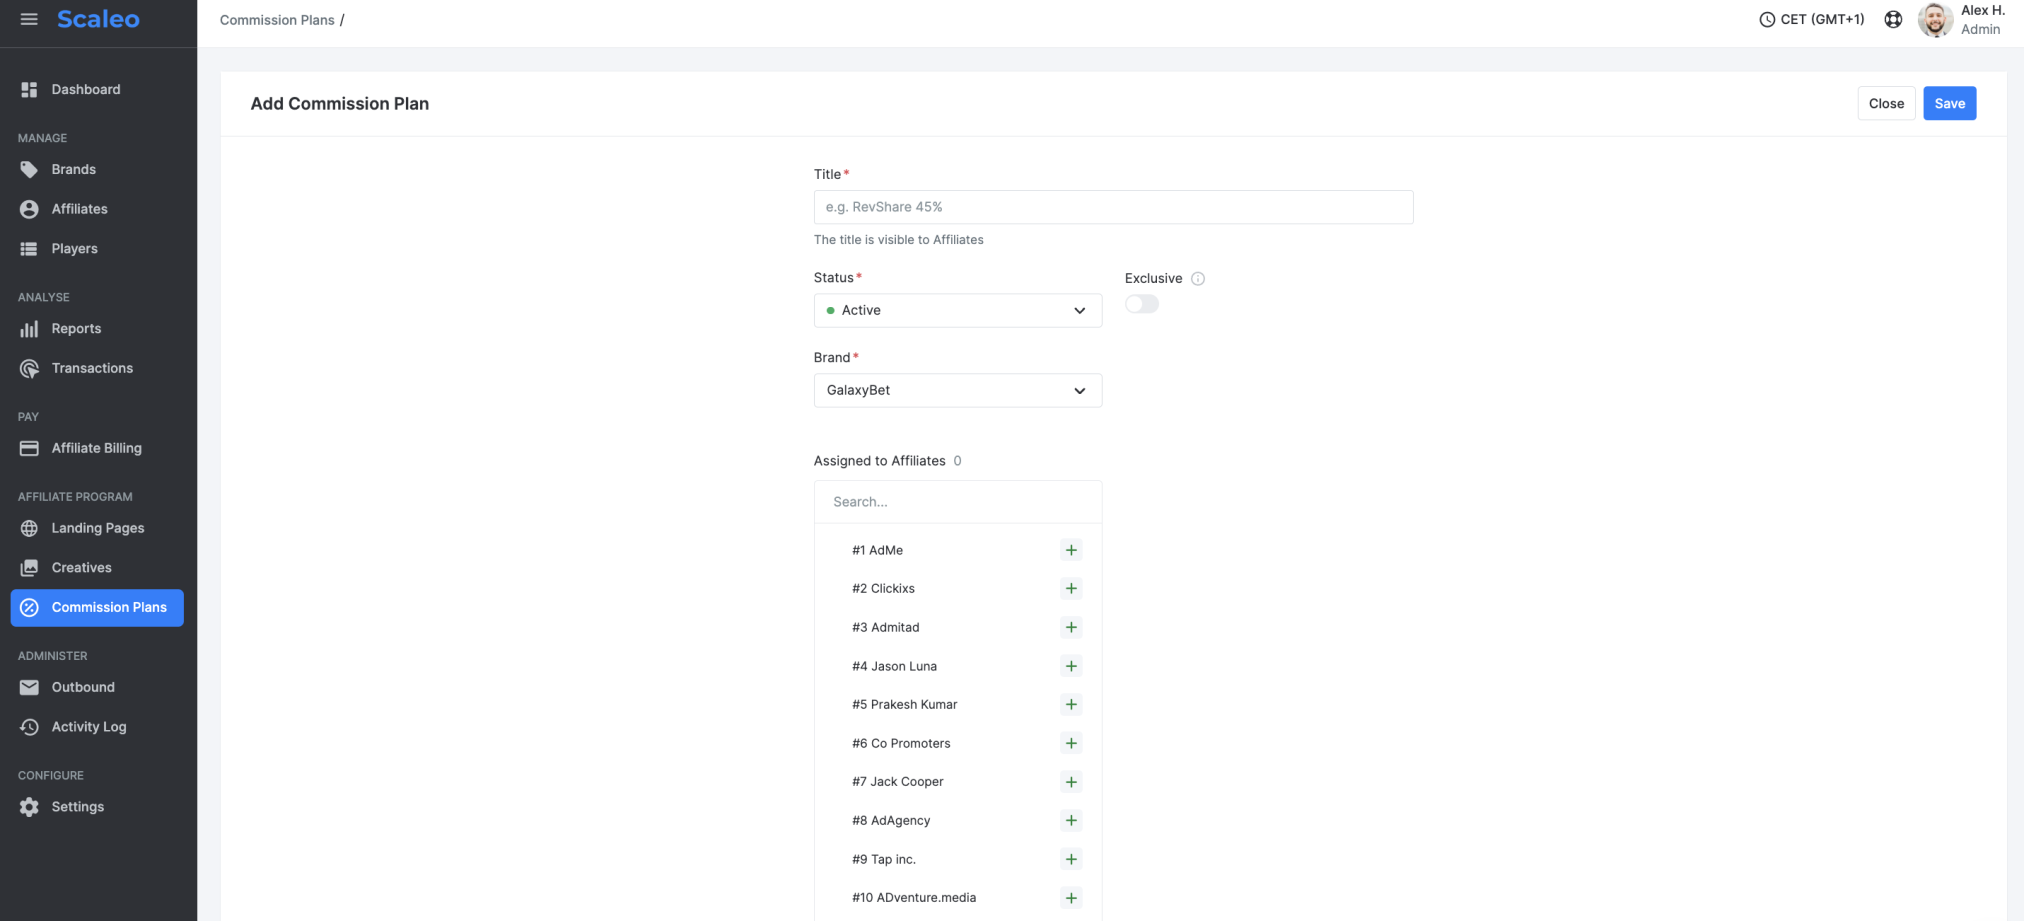Open the Brand dropdown showing GalaxyBet
Screen dimensions: 2024x921
(957, 390)
